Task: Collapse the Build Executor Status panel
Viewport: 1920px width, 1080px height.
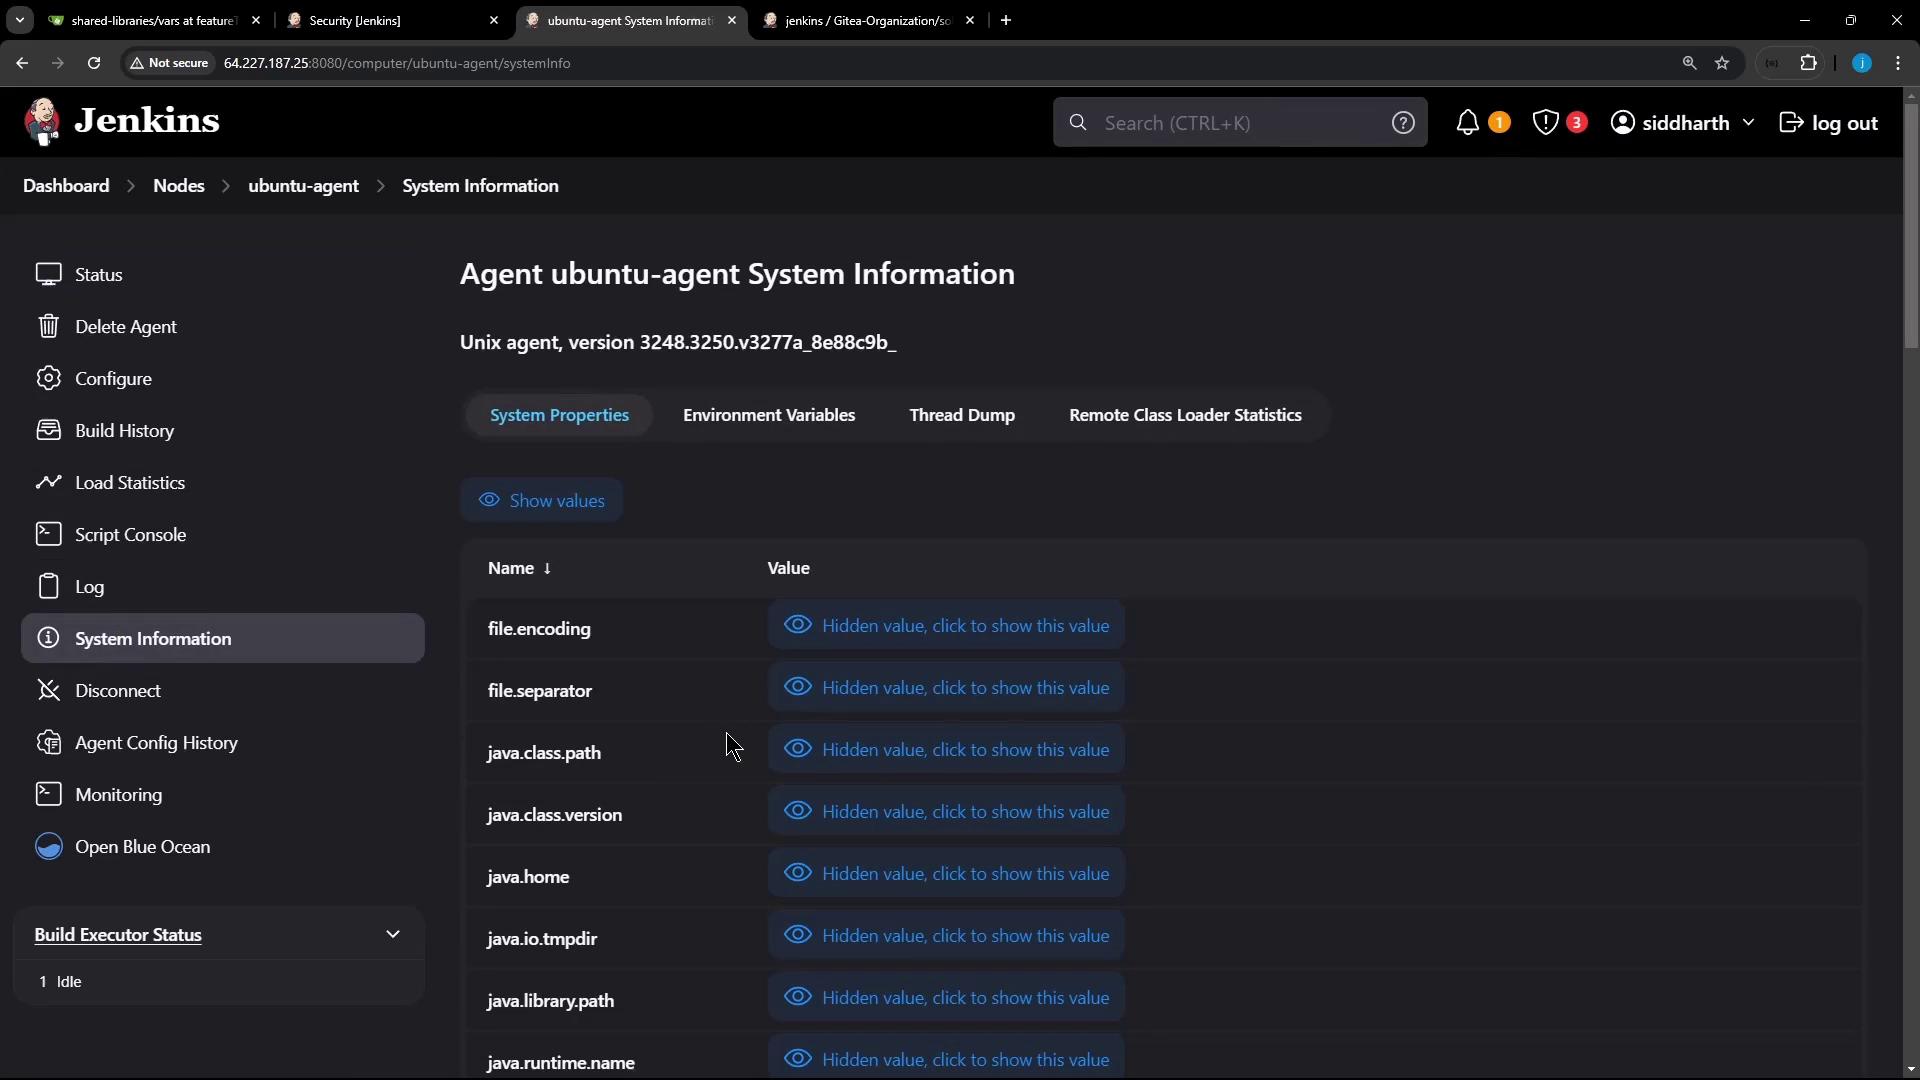Action: point(392,934)
